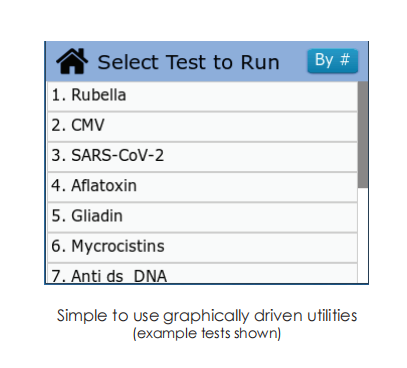Choose the CMV test entry
The height and width of the screenshot is (368, 407).
pyautogui.click(x=202, y=127)
